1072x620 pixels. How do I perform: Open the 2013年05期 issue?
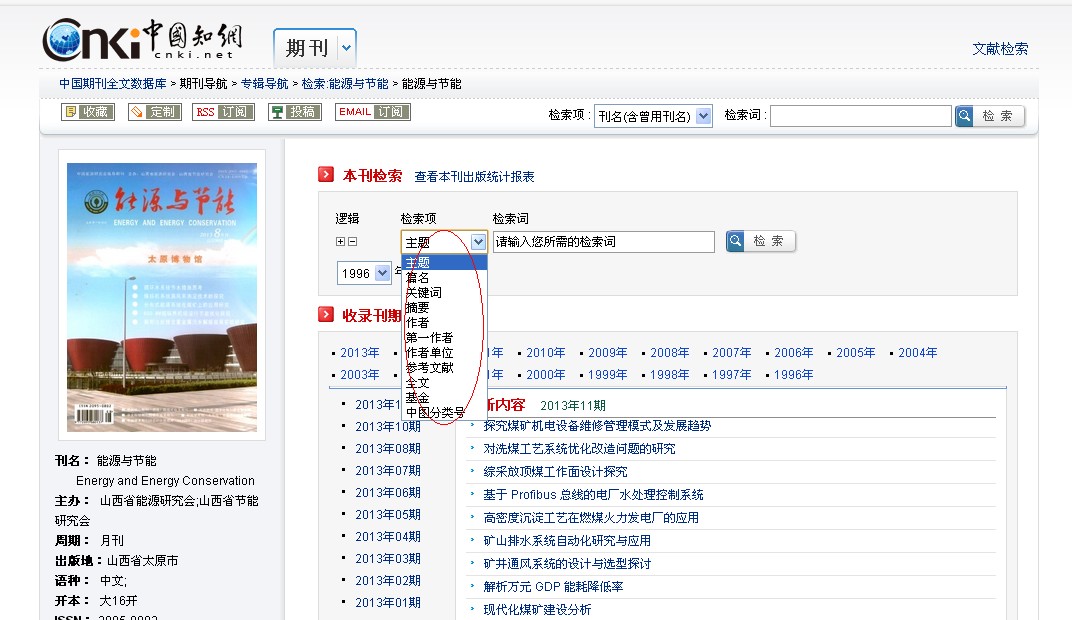(388, 514)
